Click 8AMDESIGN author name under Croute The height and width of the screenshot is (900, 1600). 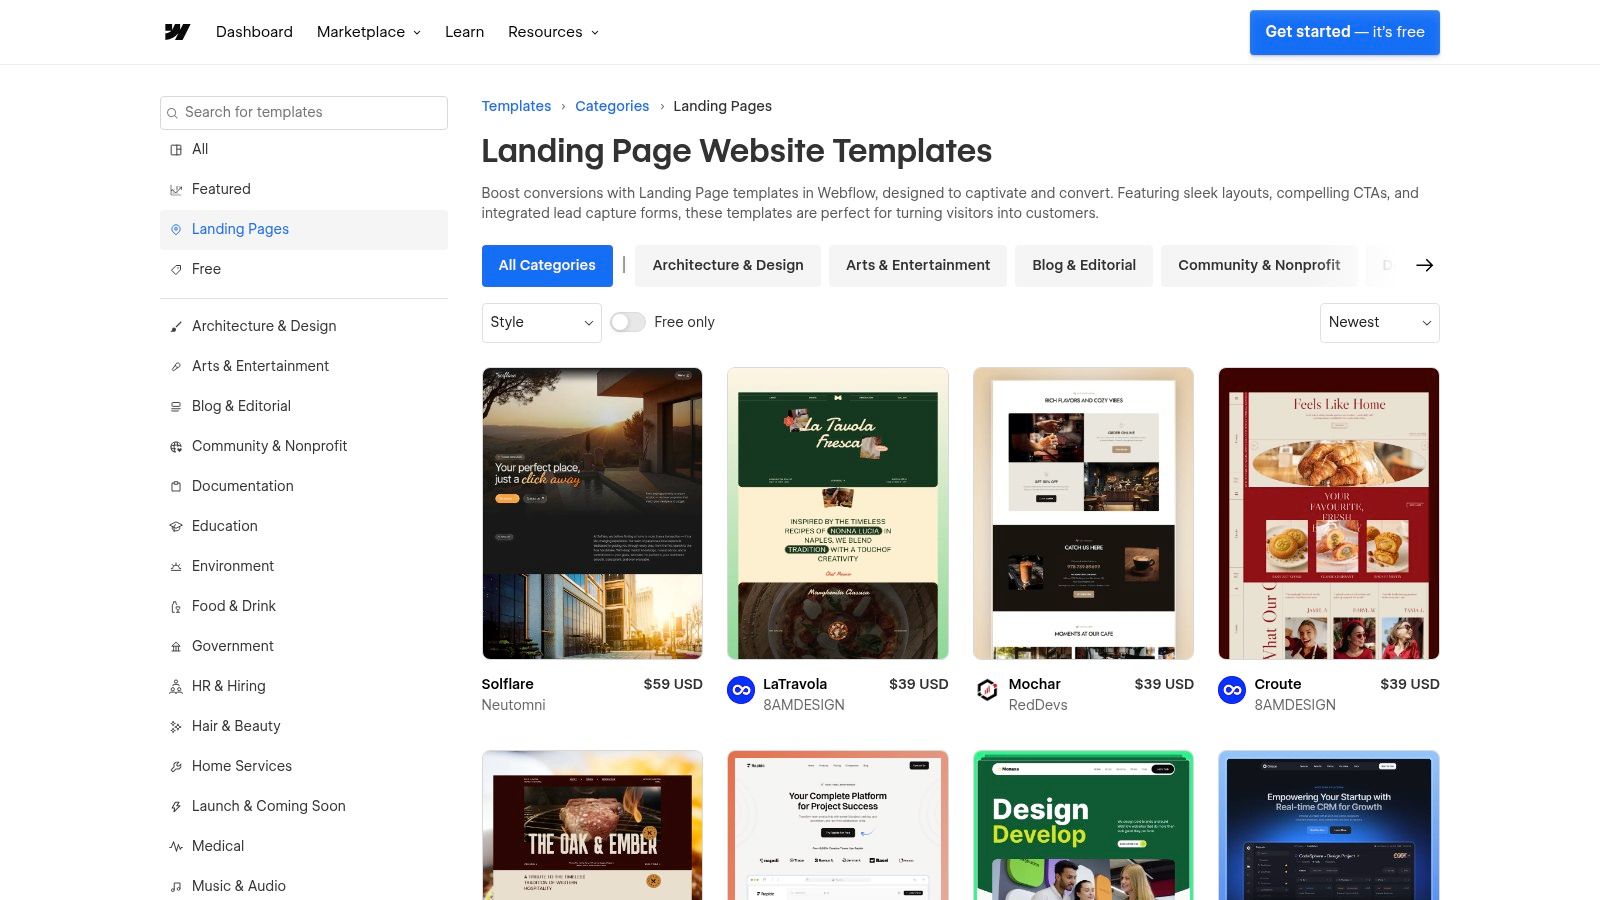[x=1295, y=705]
